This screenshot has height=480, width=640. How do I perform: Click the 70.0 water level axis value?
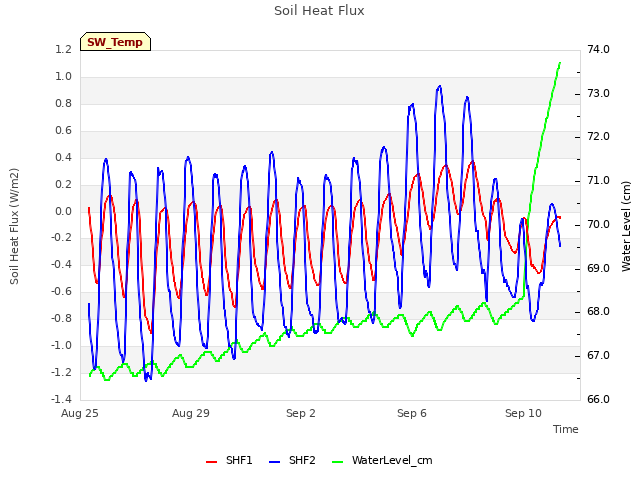tap(598, 224)
